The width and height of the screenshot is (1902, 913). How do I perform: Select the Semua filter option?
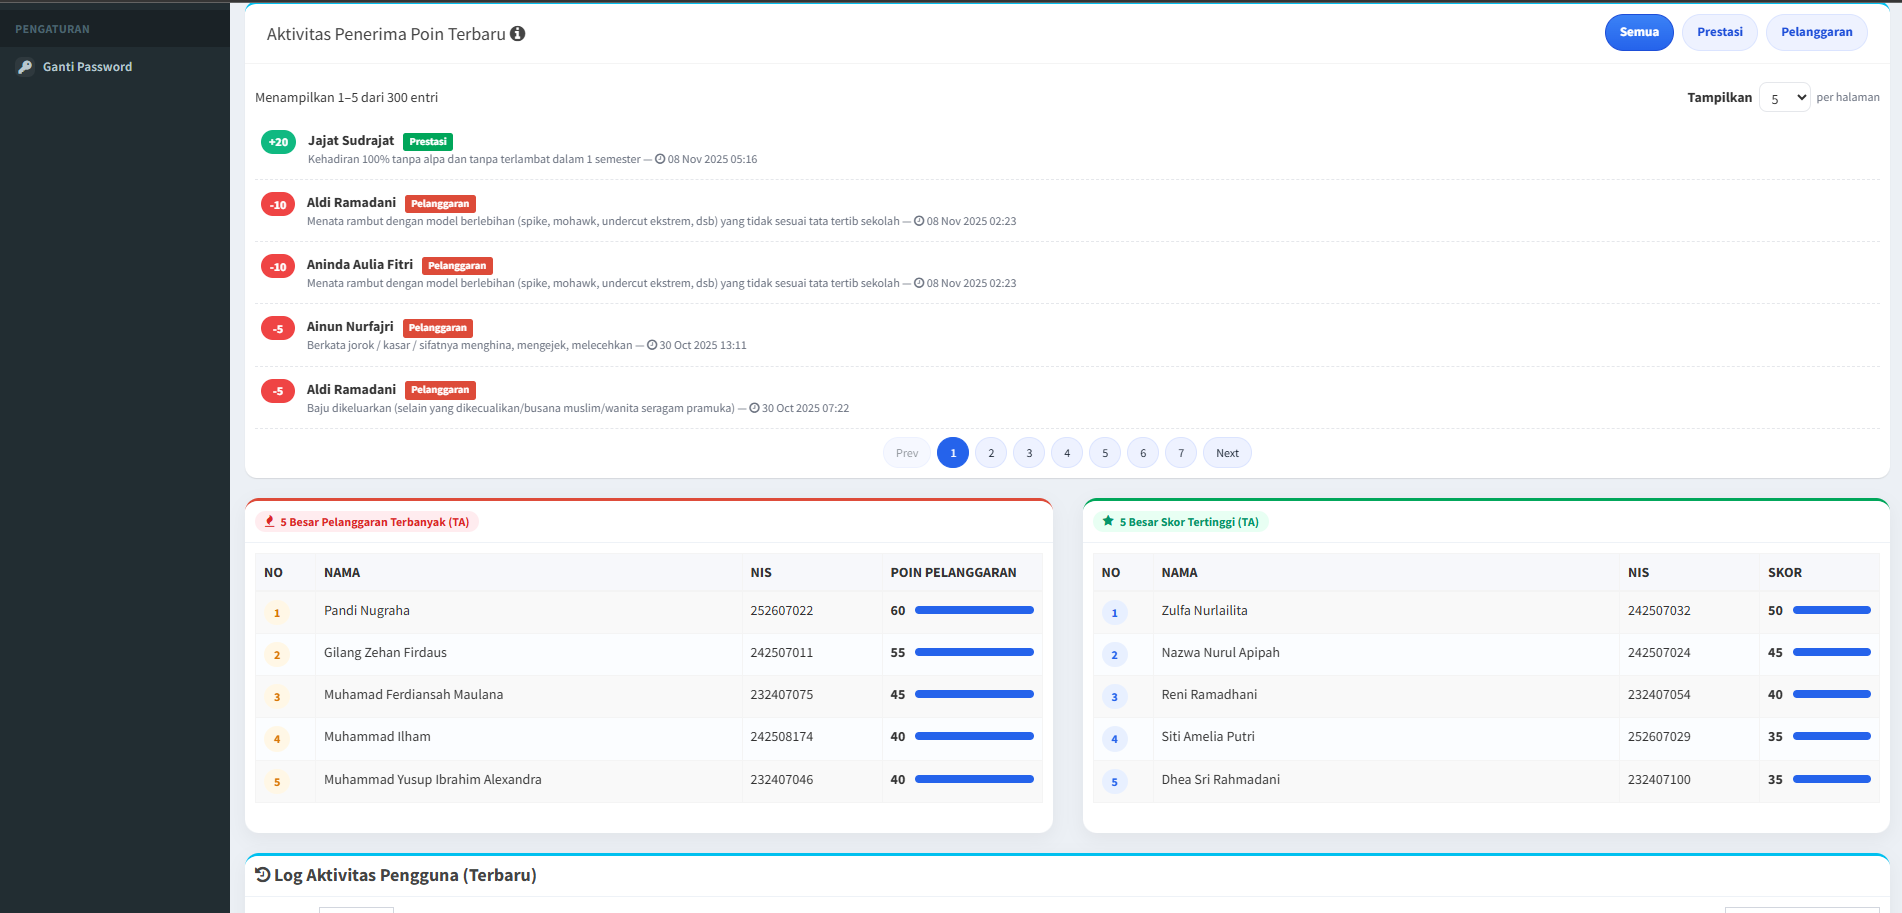1639,32
